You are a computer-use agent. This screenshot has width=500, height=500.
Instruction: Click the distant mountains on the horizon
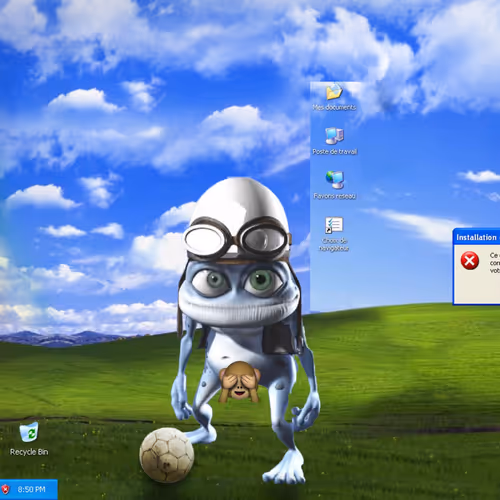tap(63, 337)
